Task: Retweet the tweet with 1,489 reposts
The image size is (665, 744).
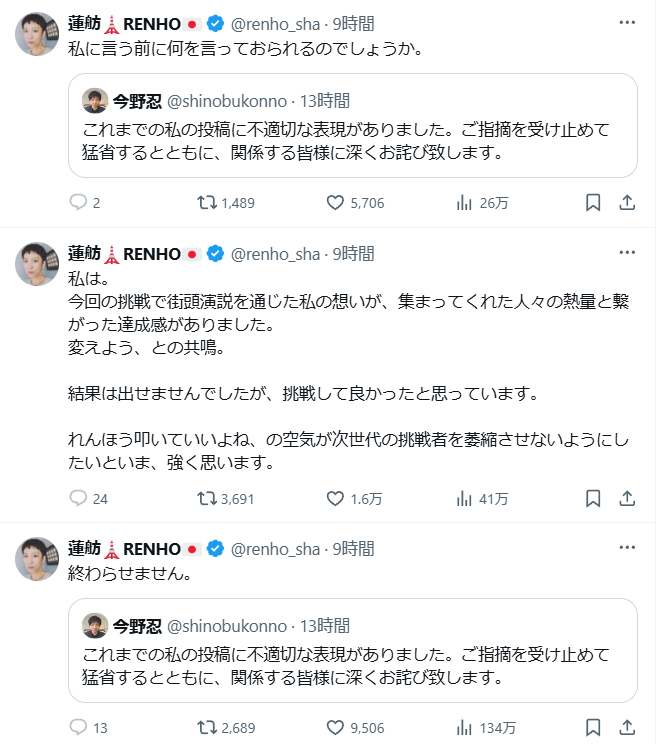Action: point(207,202)
